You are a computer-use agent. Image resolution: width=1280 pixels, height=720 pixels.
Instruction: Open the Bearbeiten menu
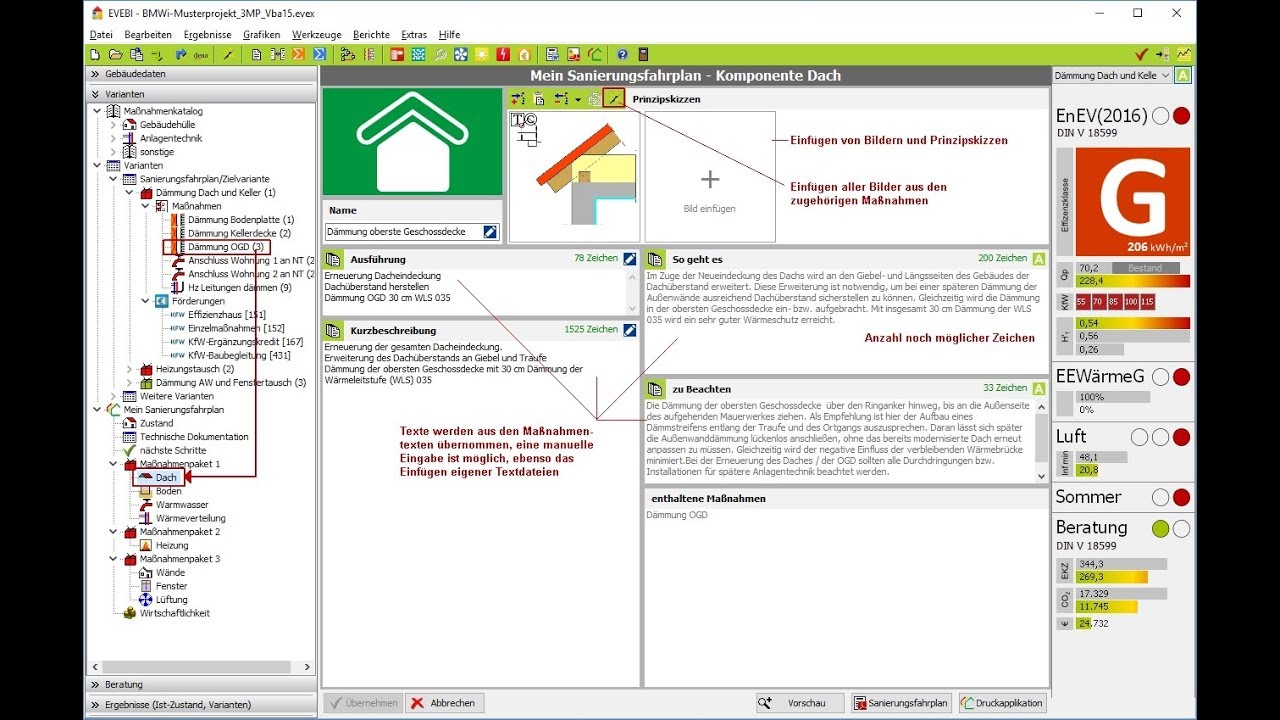click(148, 35)
